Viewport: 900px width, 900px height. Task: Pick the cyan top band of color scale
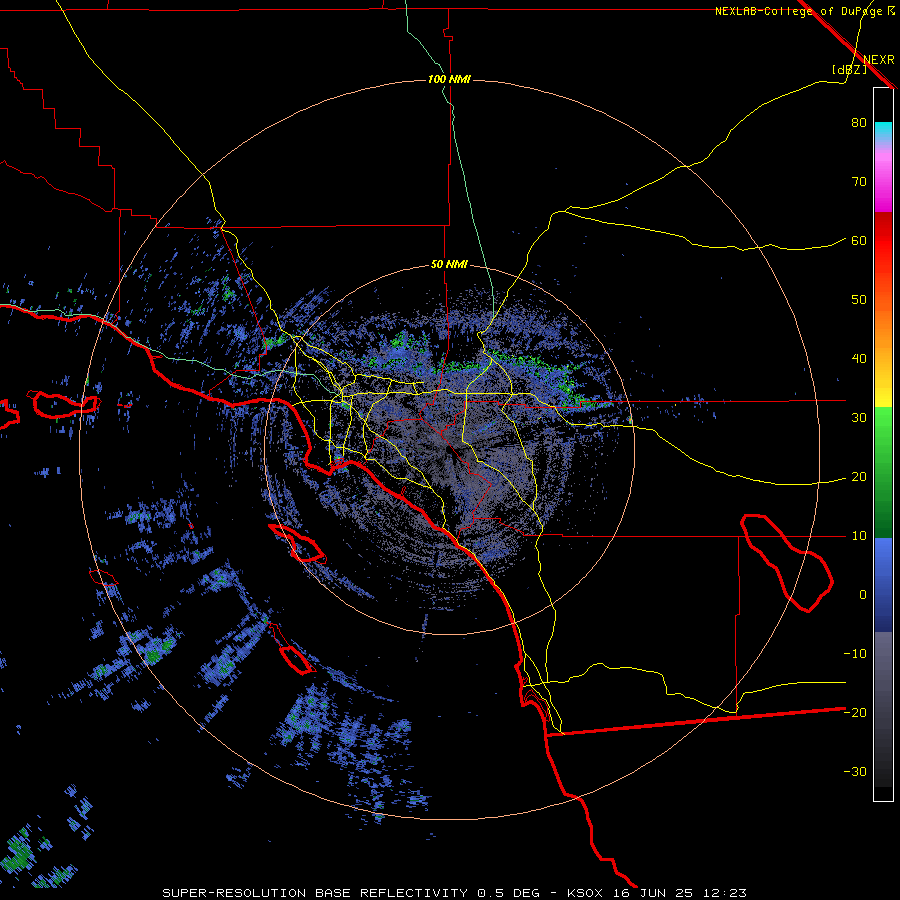pyautogui.click(x=883, y=131)
